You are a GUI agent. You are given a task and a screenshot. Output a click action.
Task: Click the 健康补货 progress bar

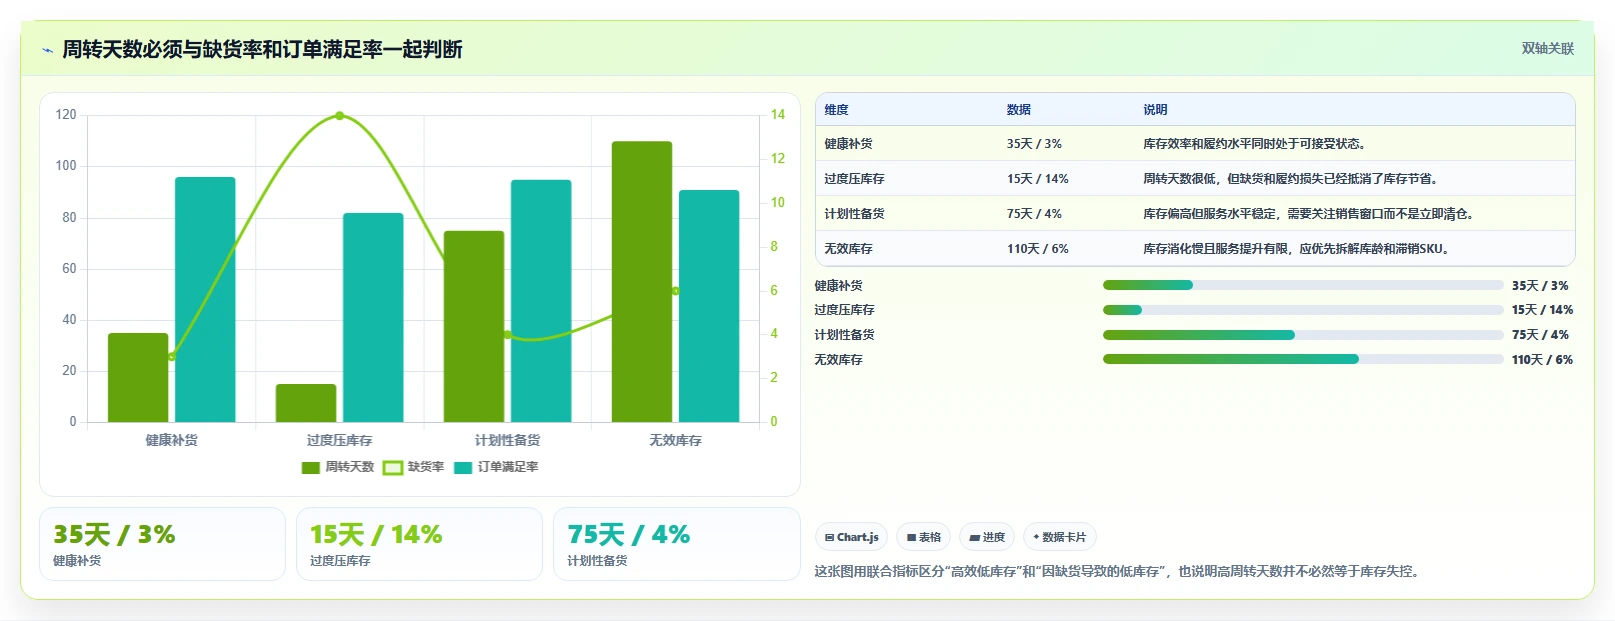(1302, 285)
